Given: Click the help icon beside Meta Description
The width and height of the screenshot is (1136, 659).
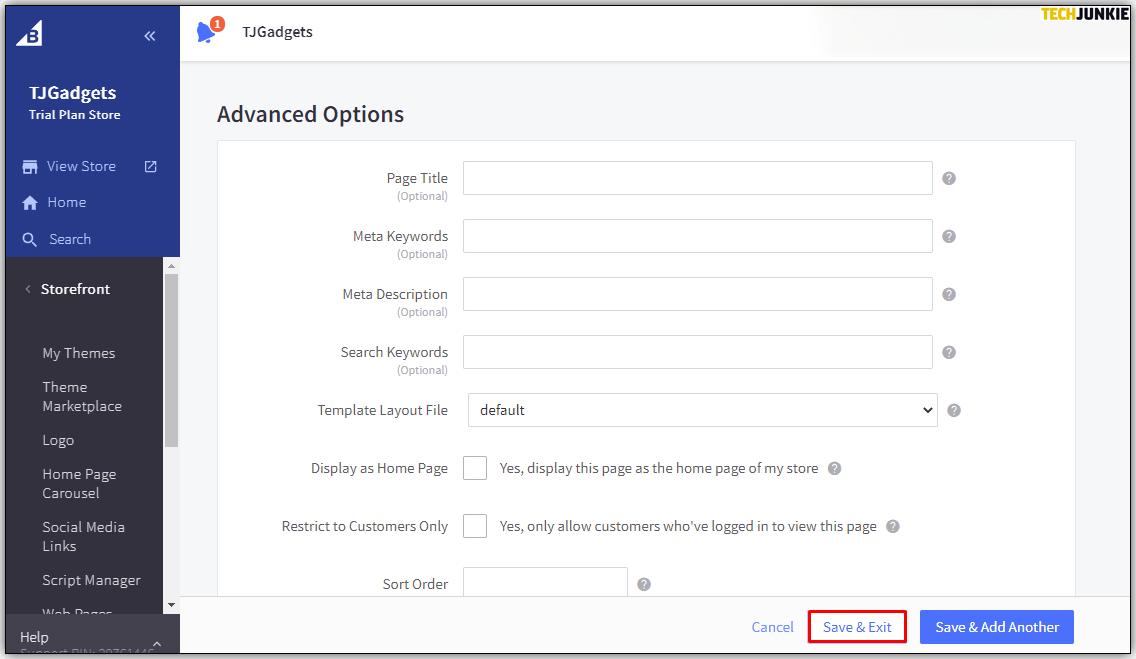Looking at the screenshot, I should [949, 294].
